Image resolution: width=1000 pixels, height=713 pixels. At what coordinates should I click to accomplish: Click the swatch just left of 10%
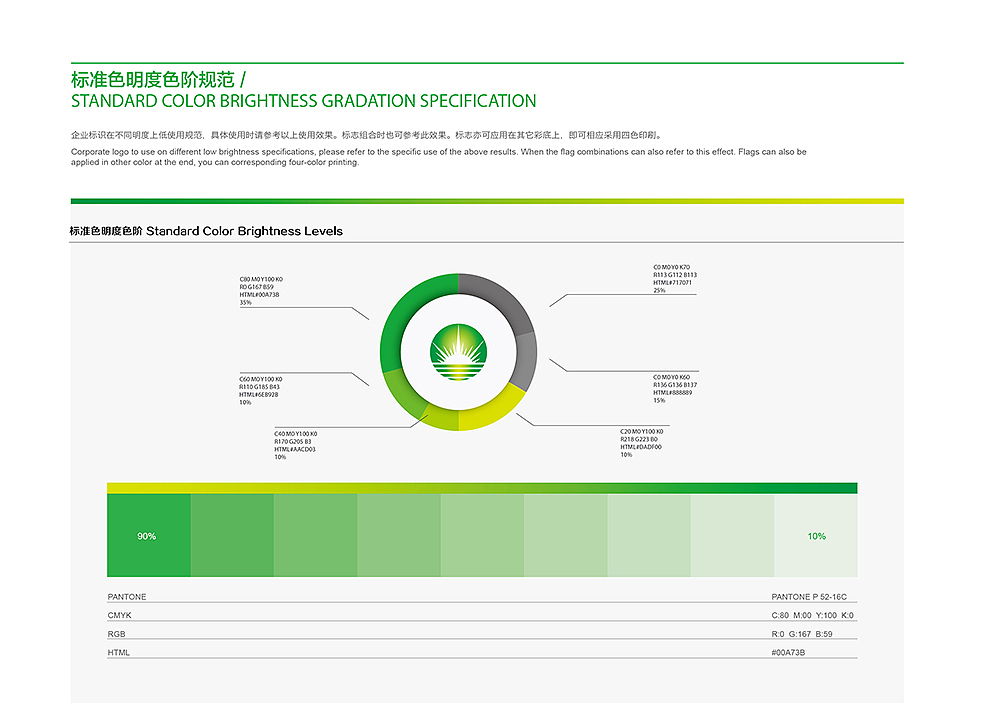[732, 535]
